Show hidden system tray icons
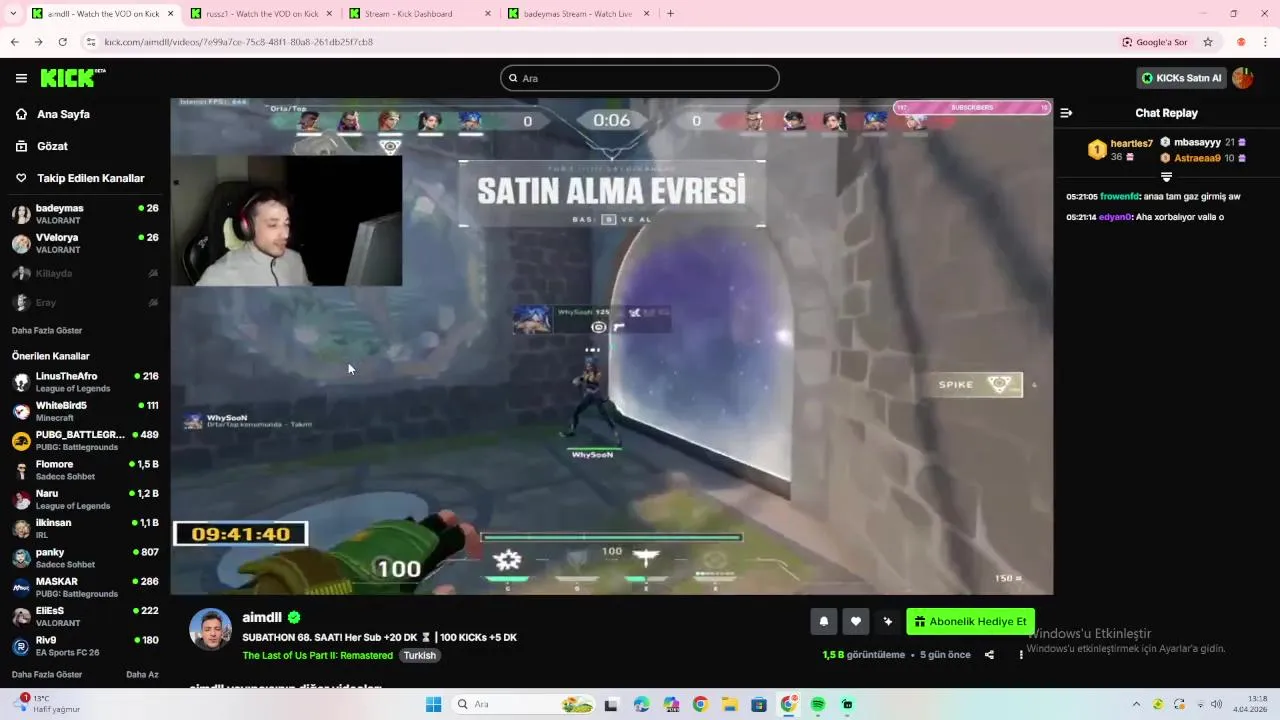Image resolution: width=1280 pixels, height=720 pixels. pos(1136,704)
